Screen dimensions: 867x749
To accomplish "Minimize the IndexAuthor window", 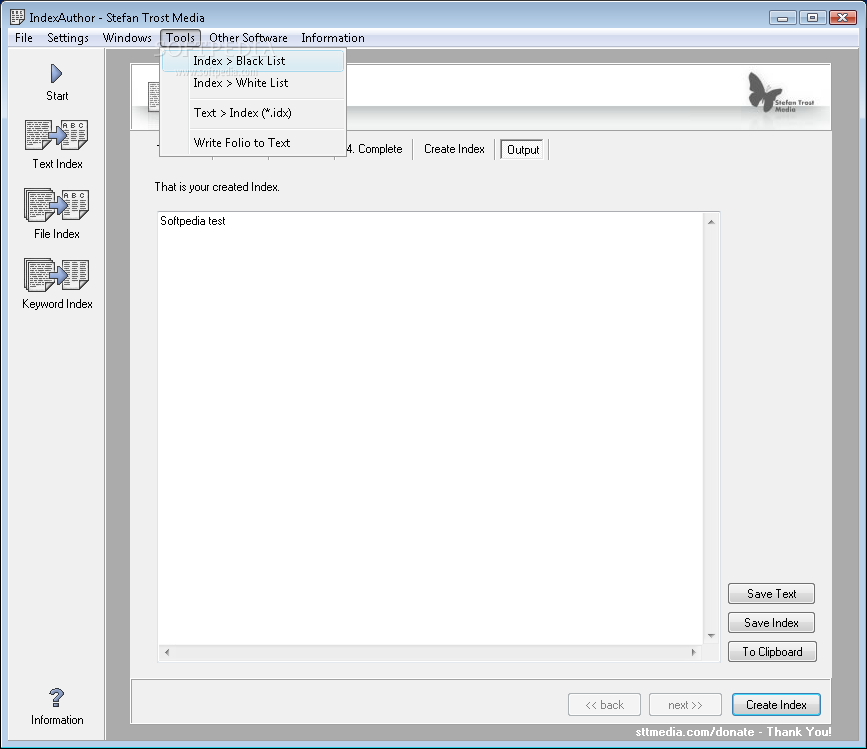I will [782, 18].
